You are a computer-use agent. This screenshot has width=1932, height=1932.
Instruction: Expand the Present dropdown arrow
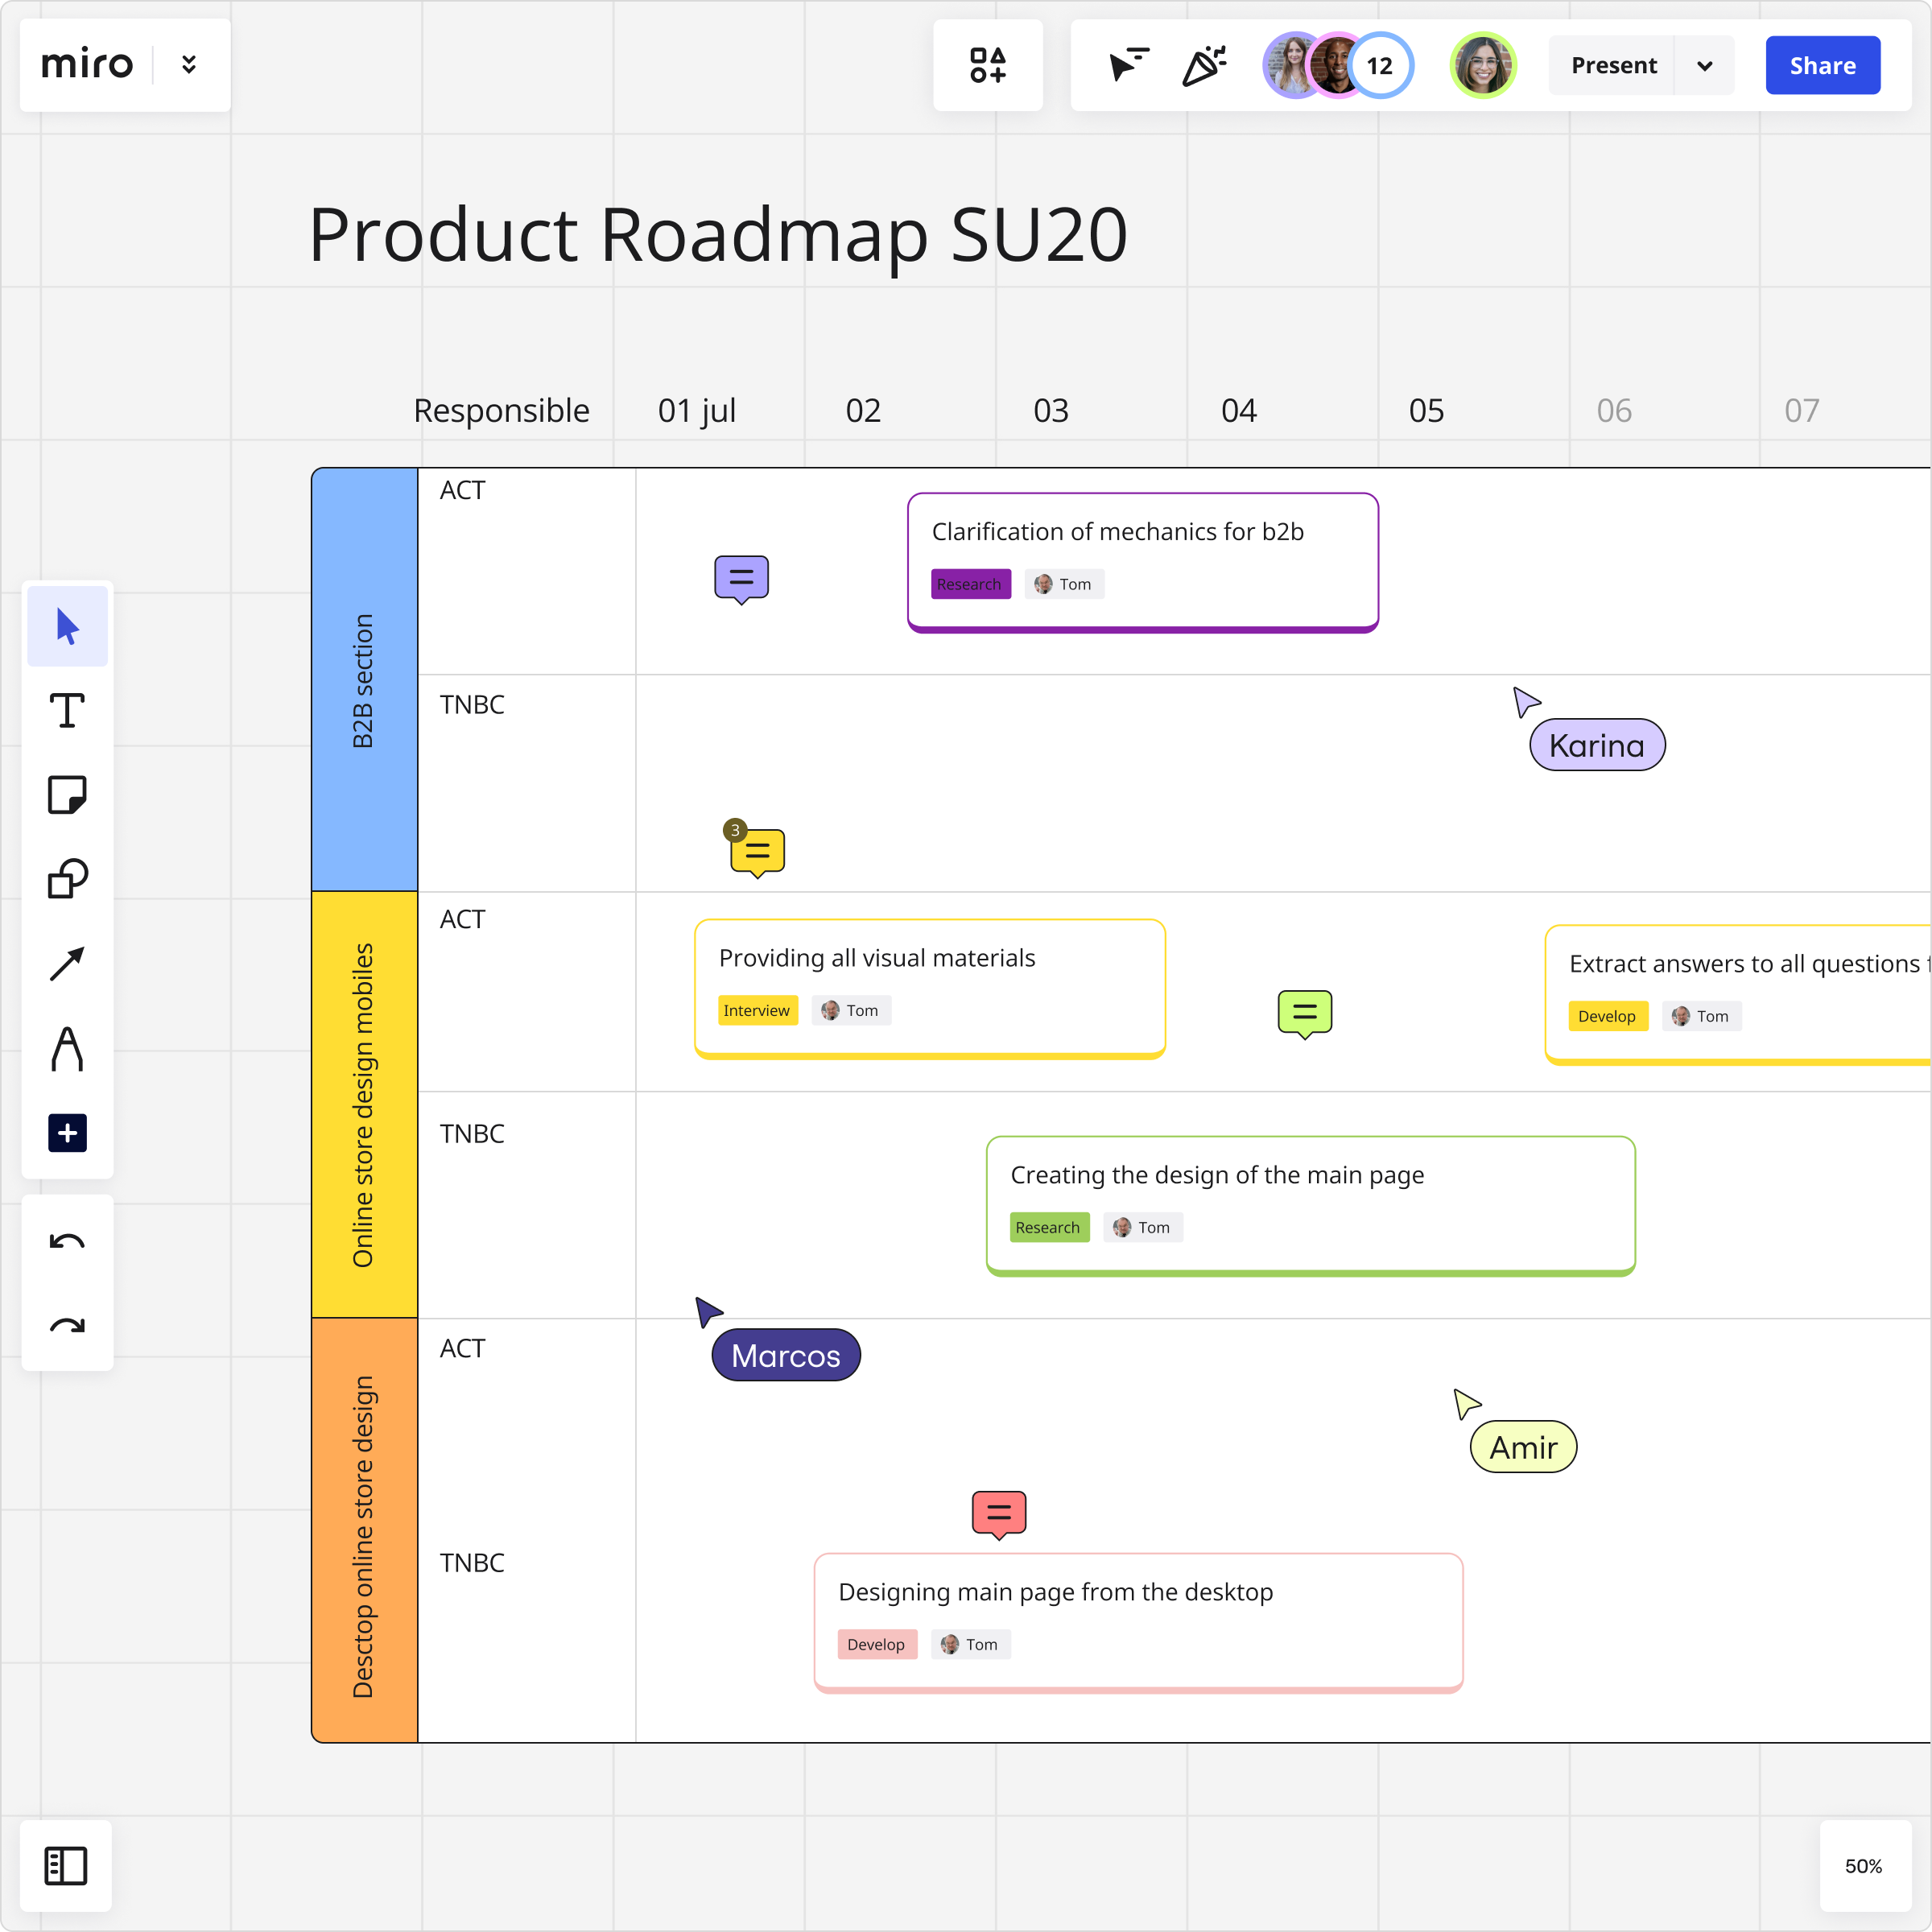point(1705,66)
